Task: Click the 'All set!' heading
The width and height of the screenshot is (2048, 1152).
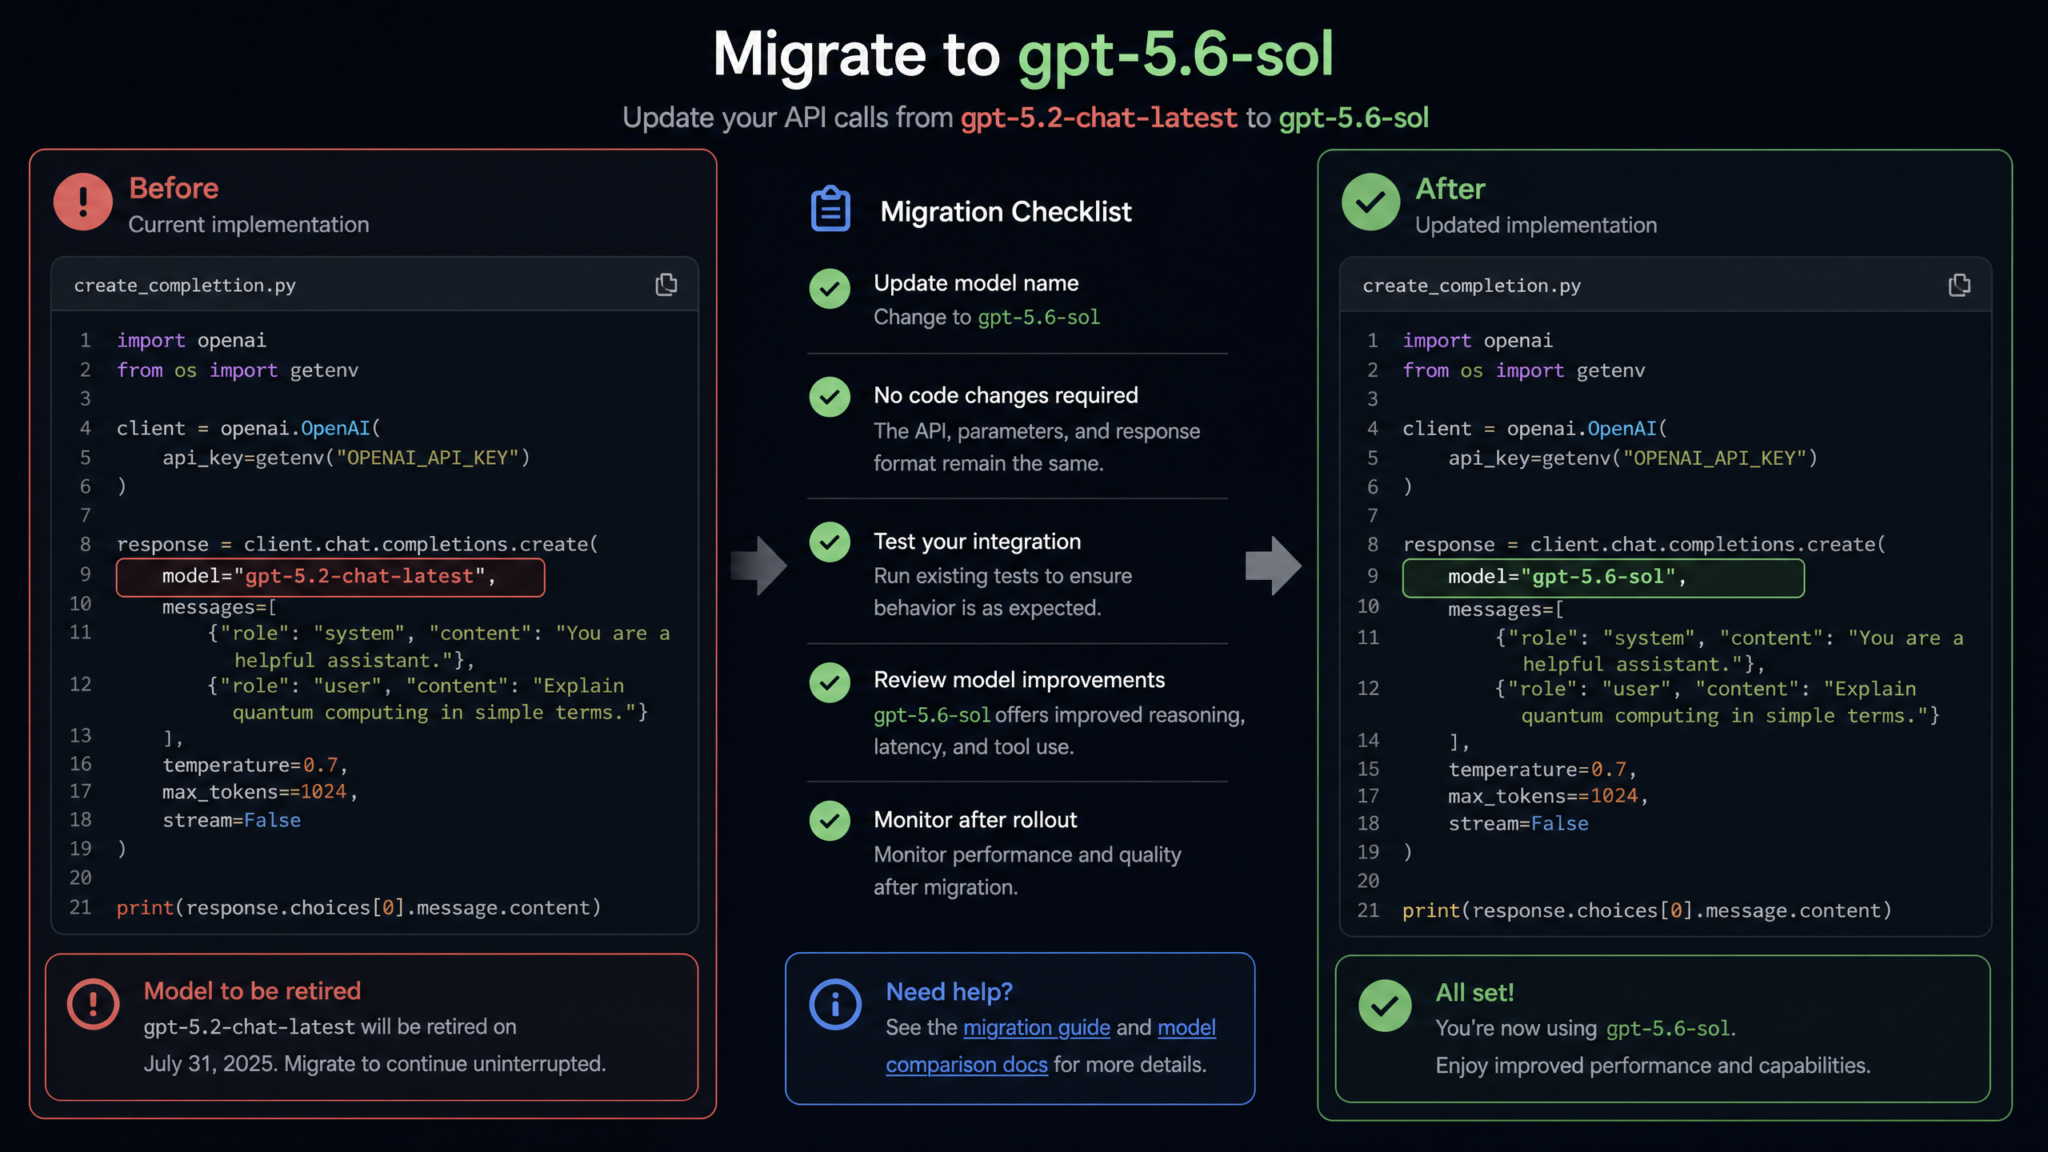Action: [1475, 993]
